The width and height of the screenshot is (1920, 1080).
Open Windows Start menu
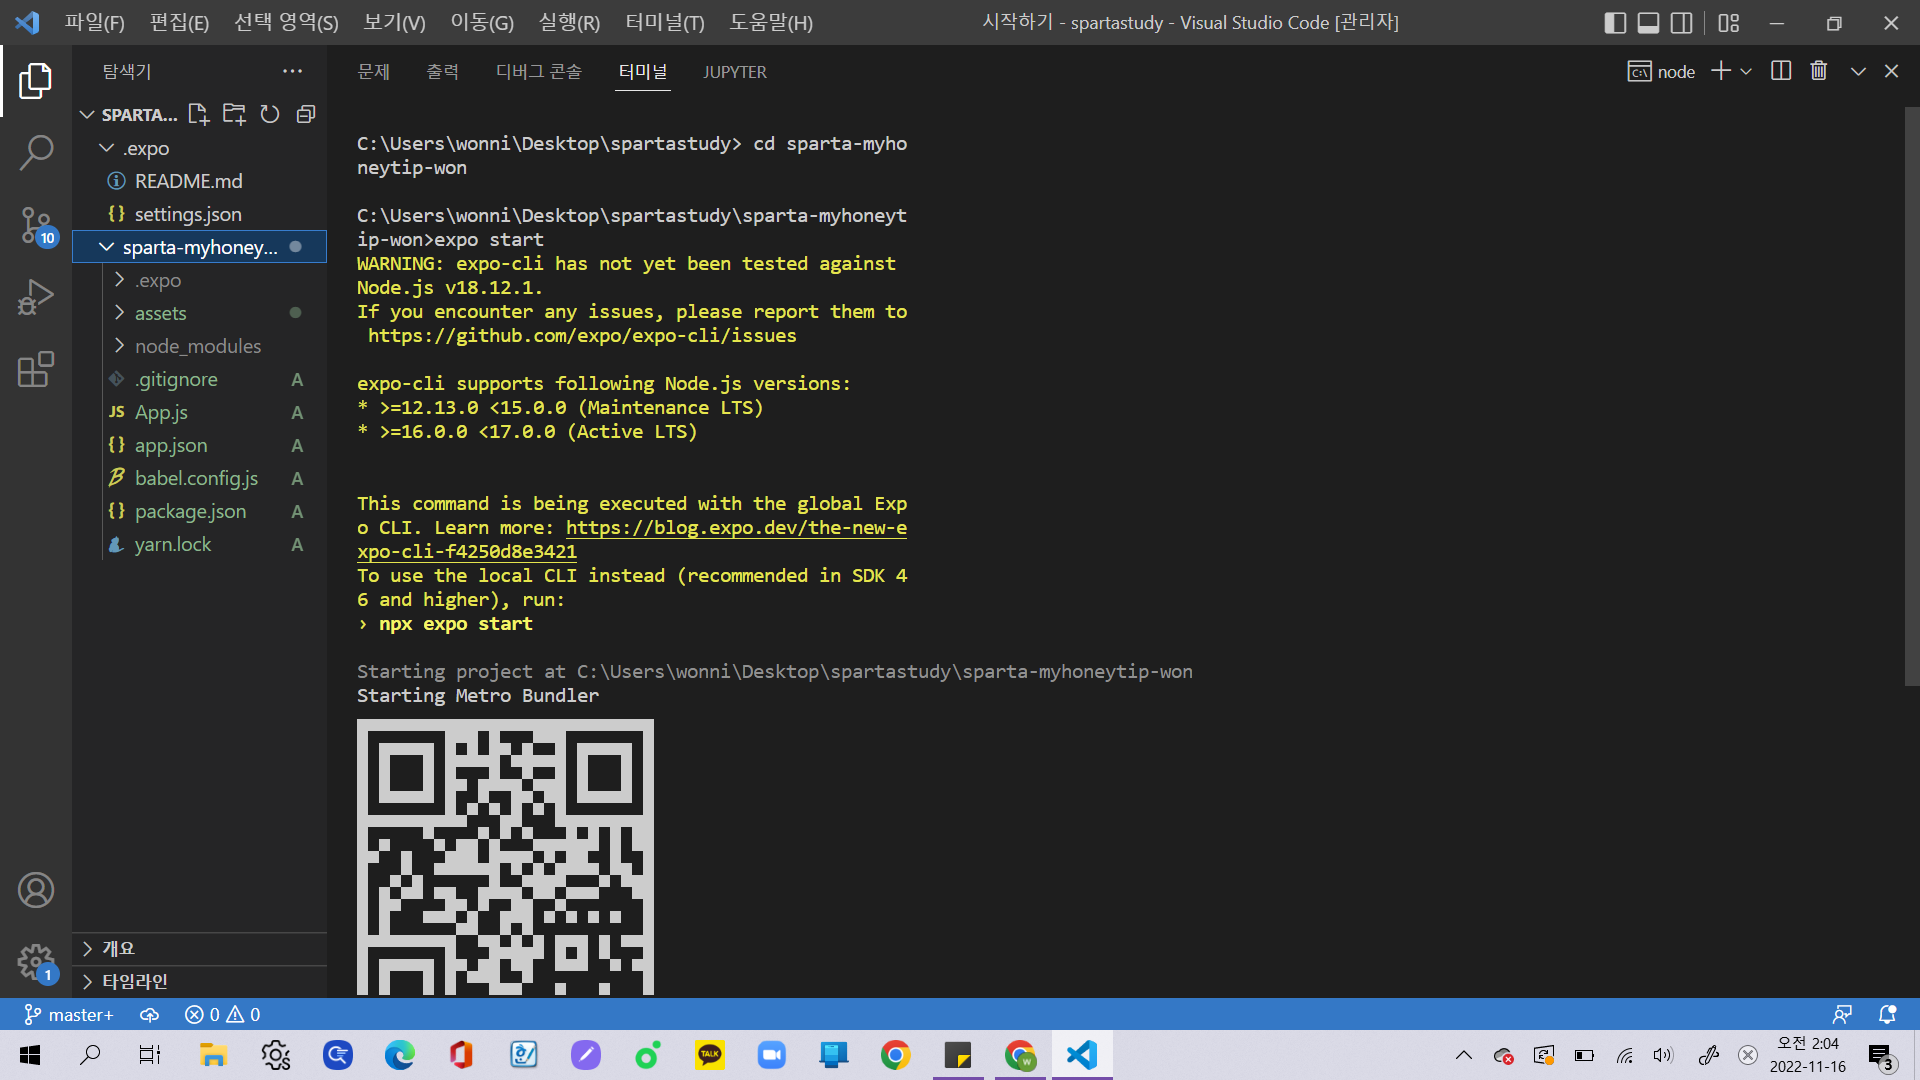(30, 1055)
